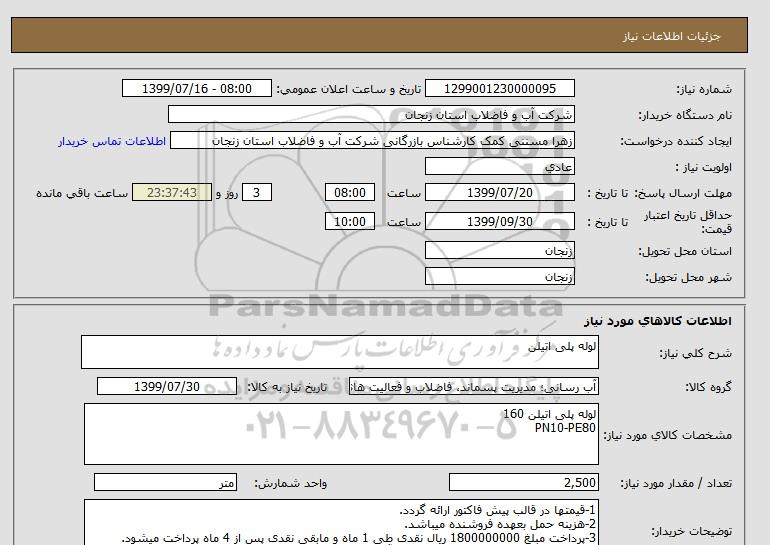Click the label تاریخ نیاز به کالا

287,387
